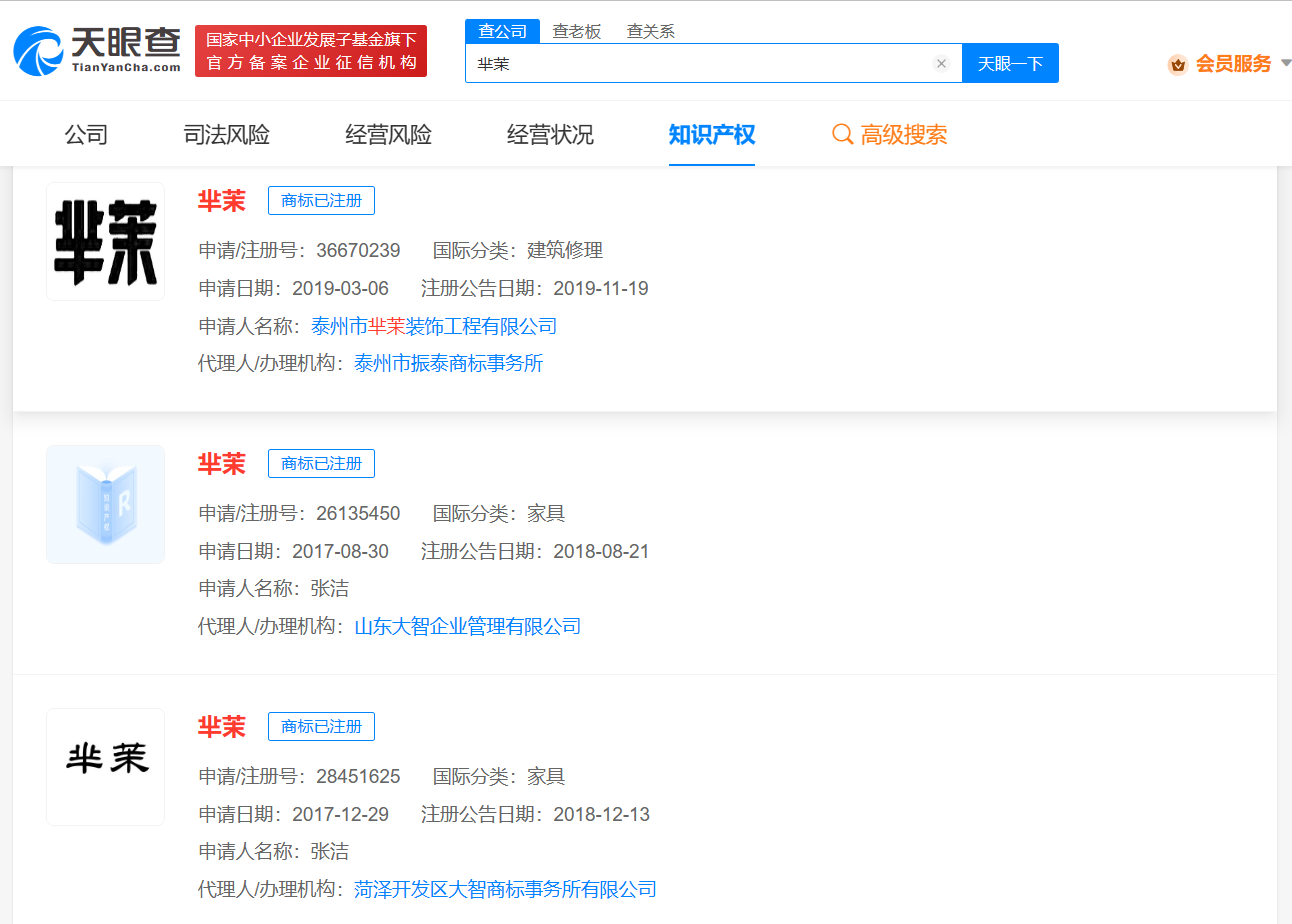Open 芈茉 title of the 36670239 entry
The width and height of the screenshot is (1292, 924).
click(222, 201)
